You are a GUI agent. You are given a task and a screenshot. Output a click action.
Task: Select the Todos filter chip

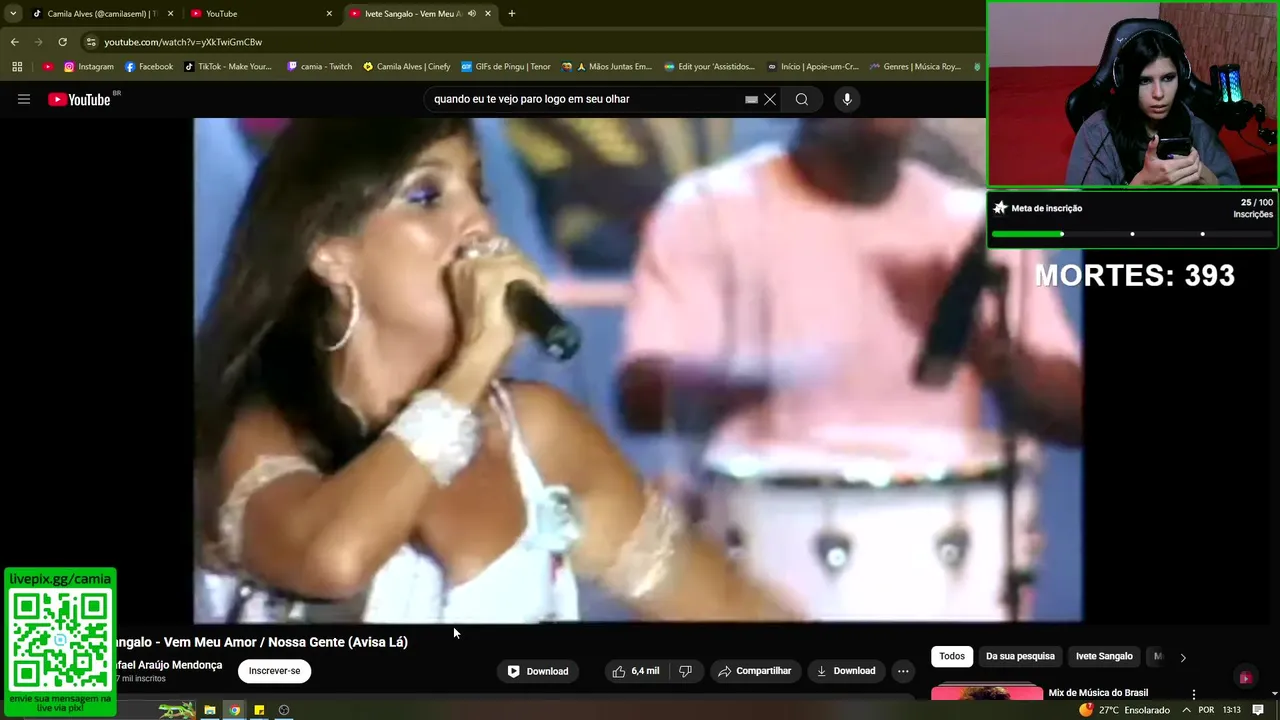tap(952, 656)
